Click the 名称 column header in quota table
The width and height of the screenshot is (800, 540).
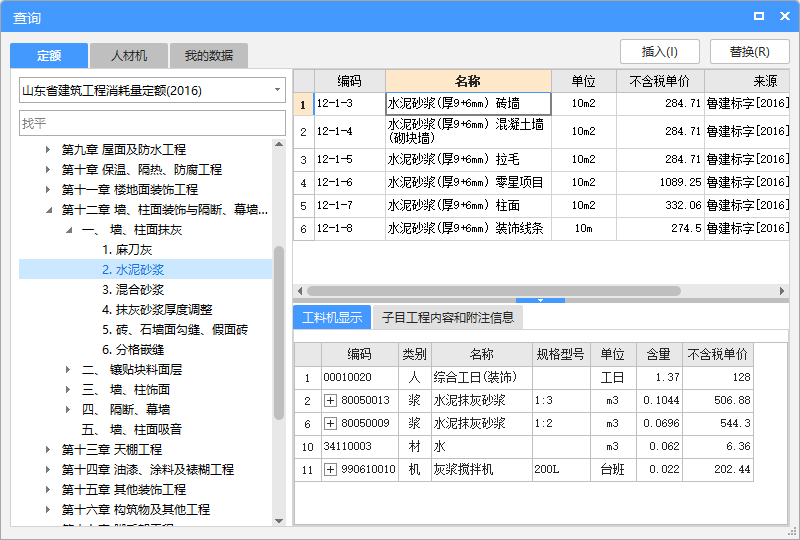click(468, 81)
